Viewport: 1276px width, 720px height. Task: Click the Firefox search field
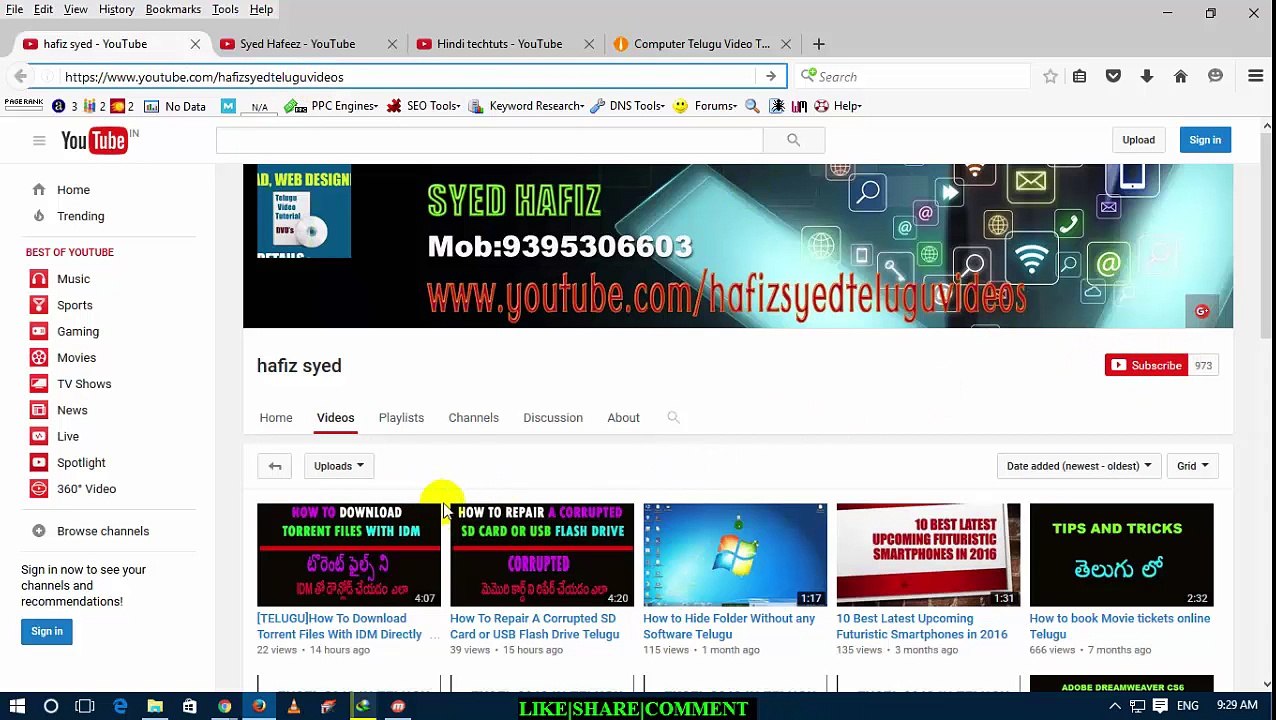pos(914,77)
